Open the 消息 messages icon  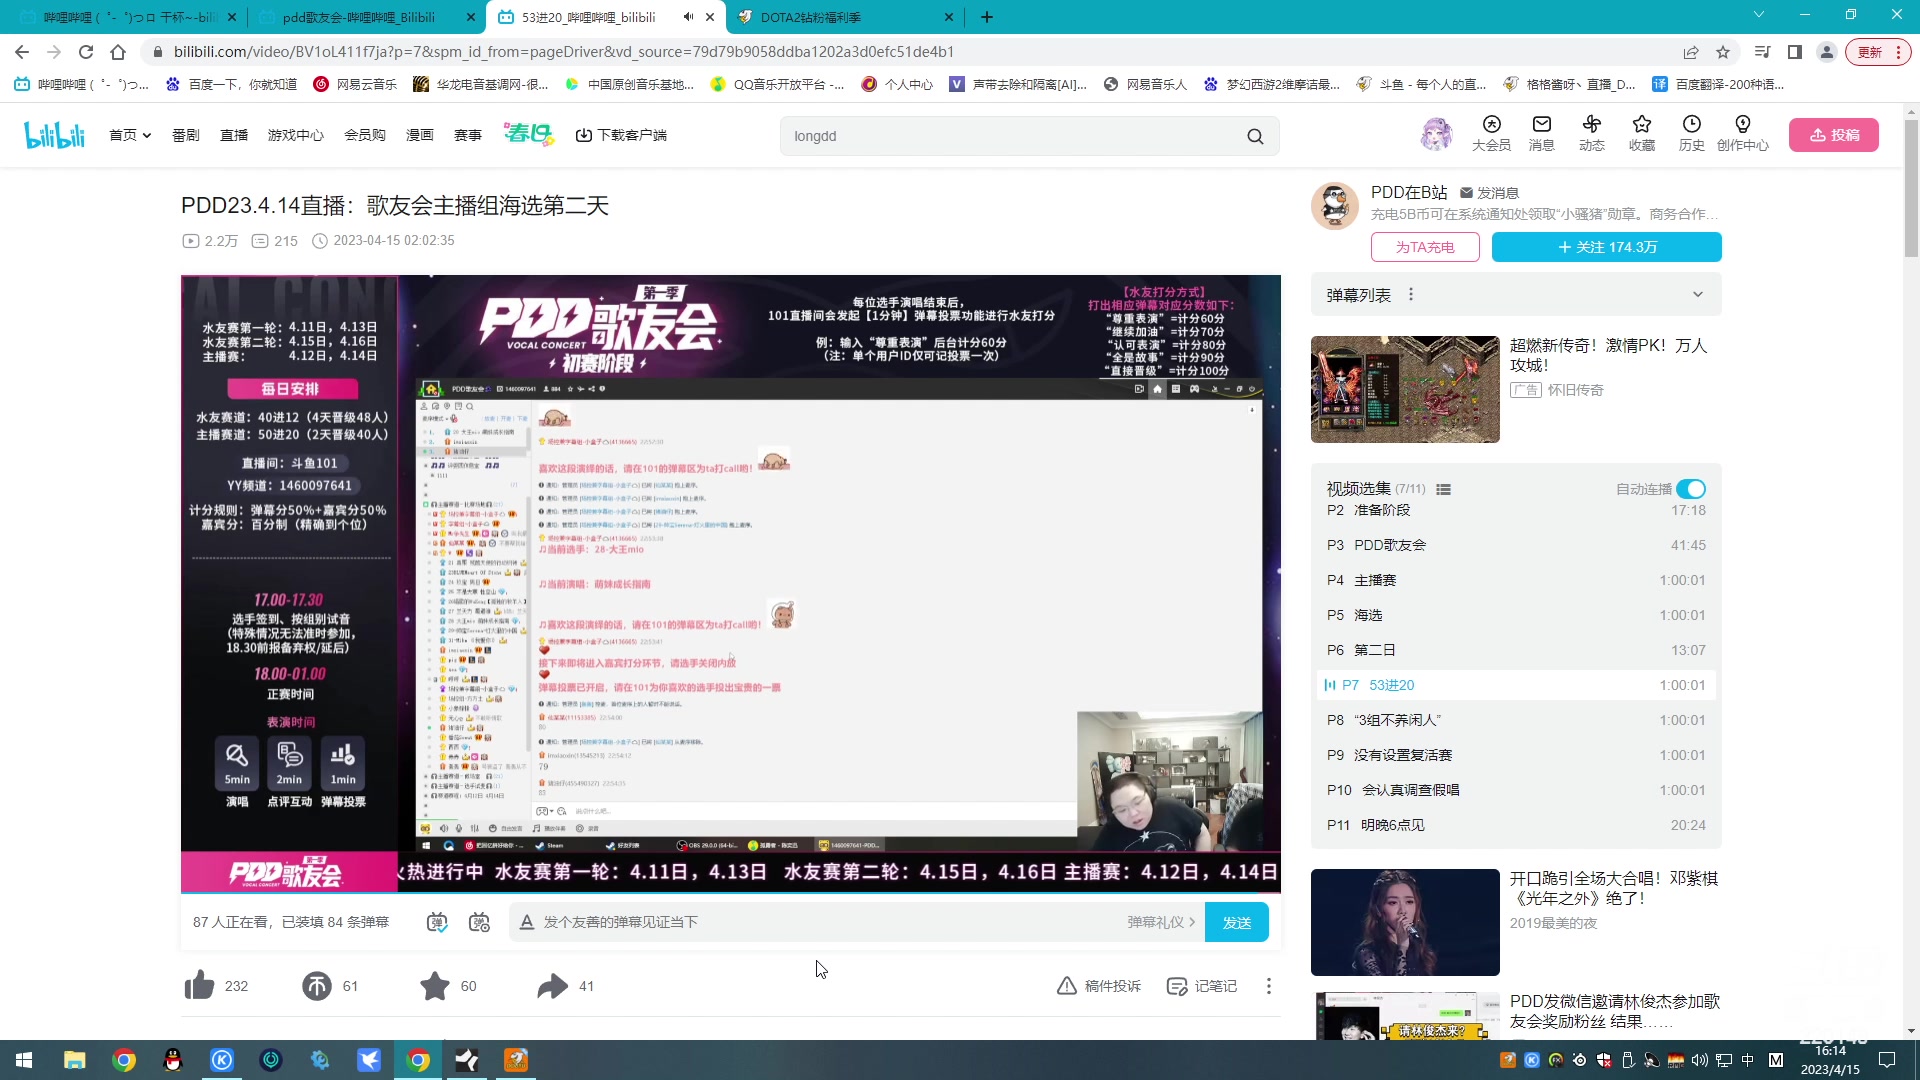(x=1541, y=133)
